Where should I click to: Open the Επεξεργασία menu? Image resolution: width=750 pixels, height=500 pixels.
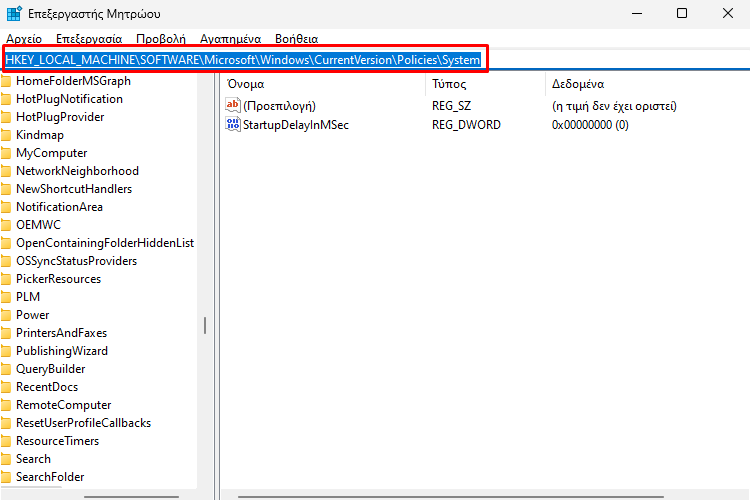coord(89,39)
